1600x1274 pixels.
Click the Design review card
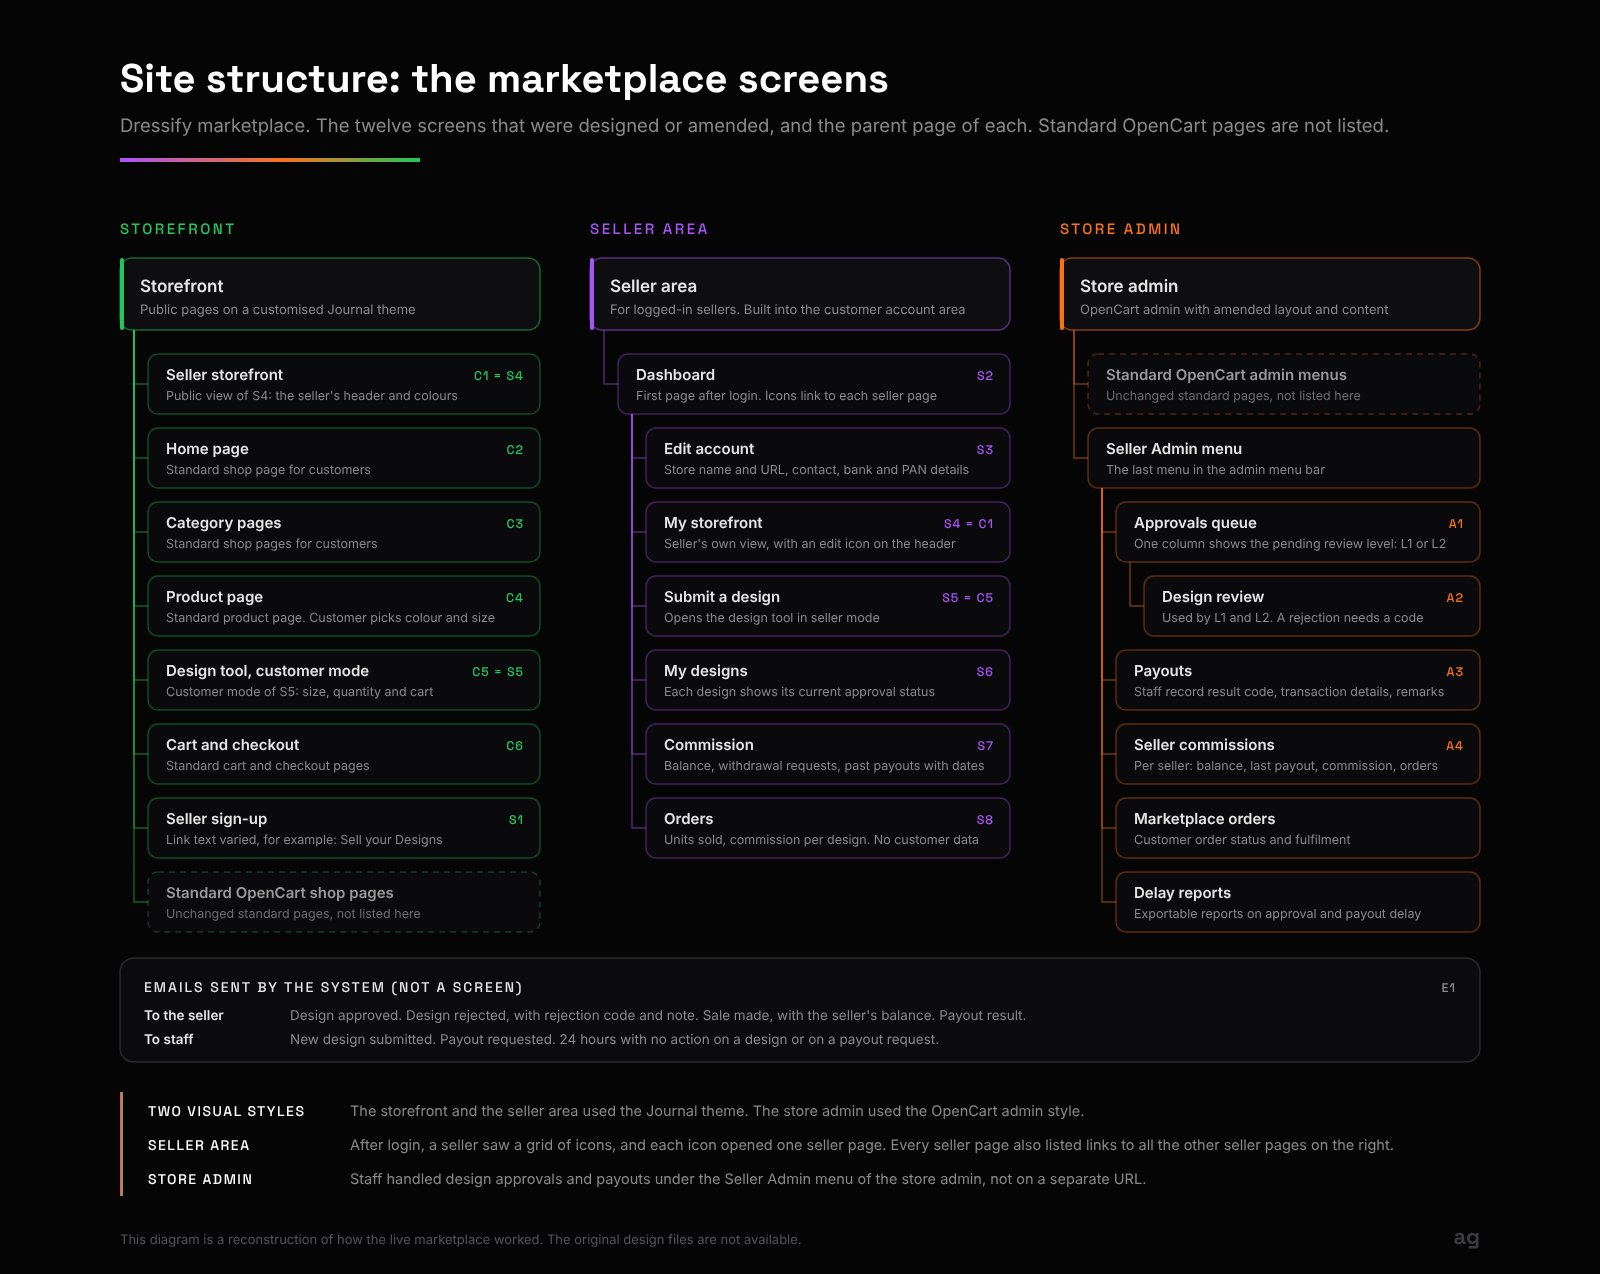(1312, 606)
